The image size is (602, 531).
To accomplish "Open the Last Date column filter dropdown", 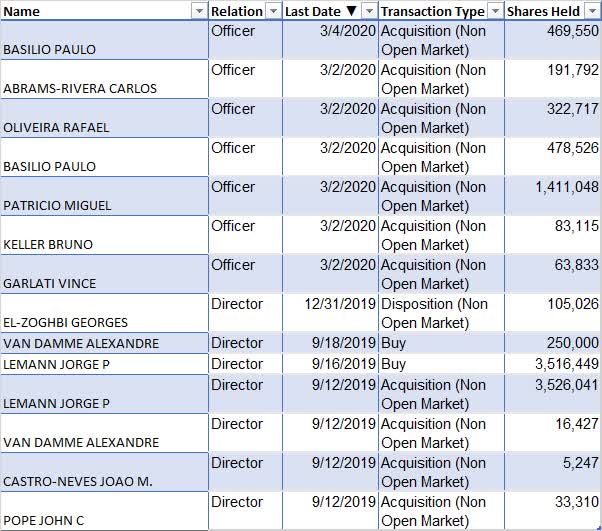I will click(x=369, y=11).
